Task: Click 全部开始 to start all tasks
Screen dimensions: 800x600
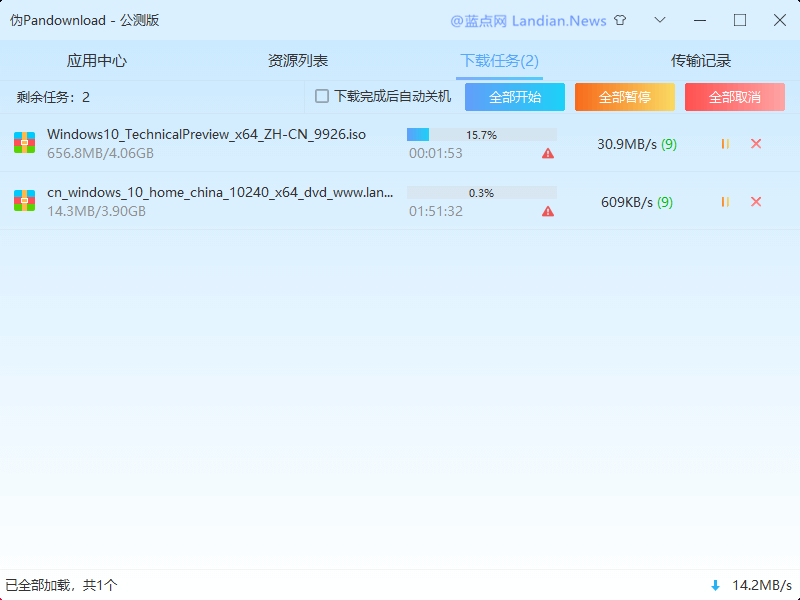Action: pos(515,97)
